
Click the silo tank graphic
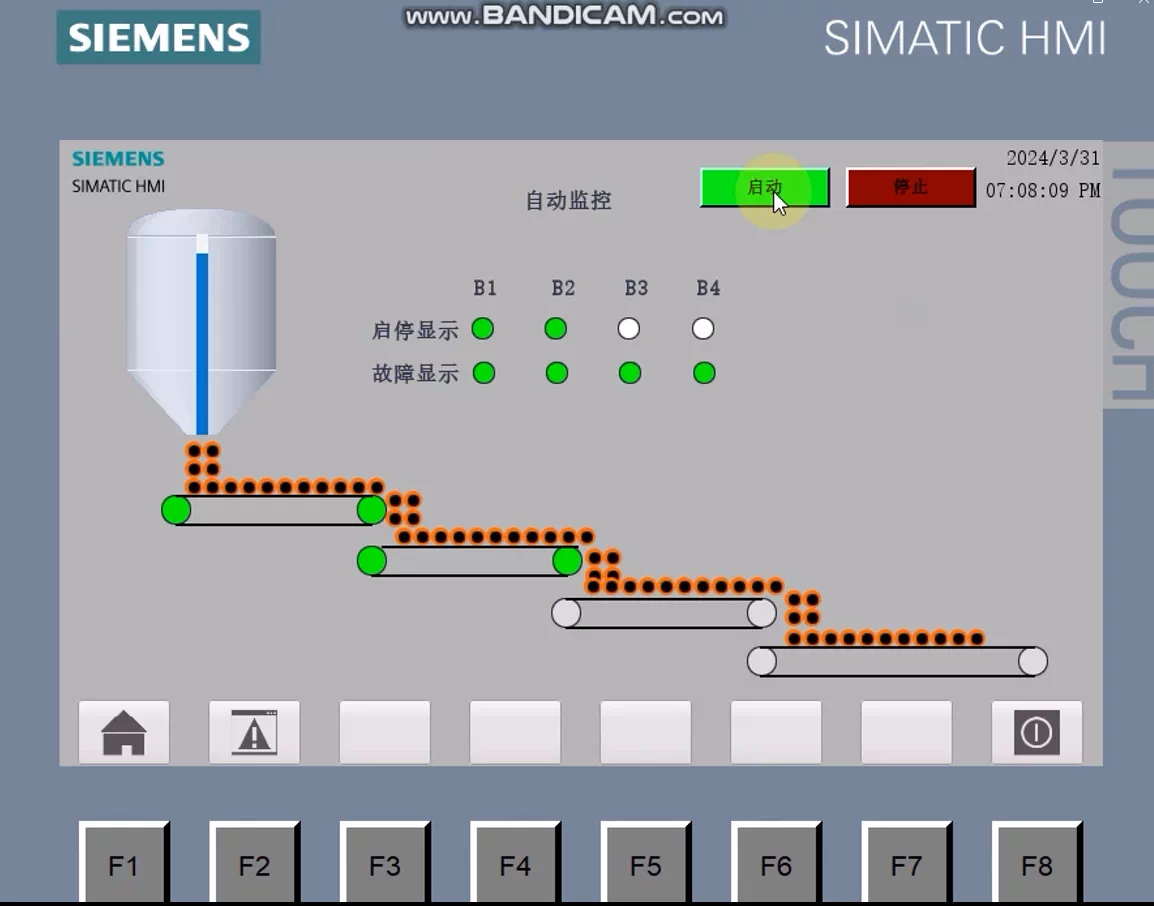[x=202, y=322]
